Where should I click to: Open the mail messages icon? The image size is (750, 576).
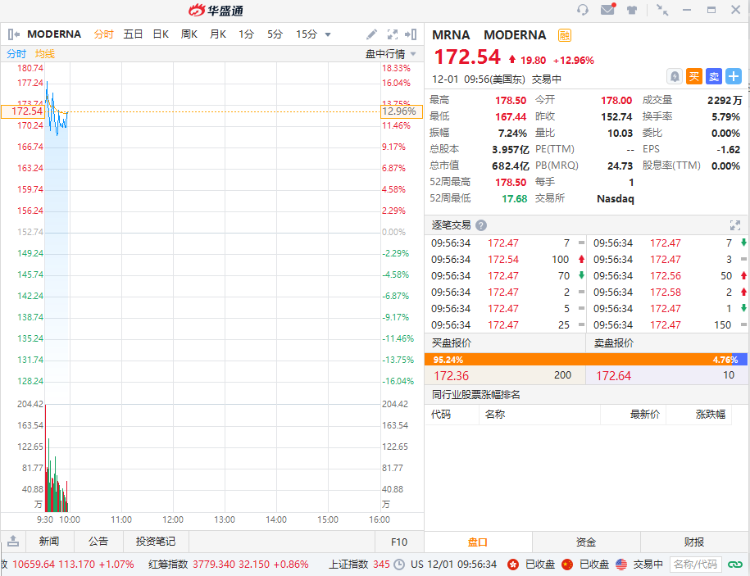click(x=607, y=9)
